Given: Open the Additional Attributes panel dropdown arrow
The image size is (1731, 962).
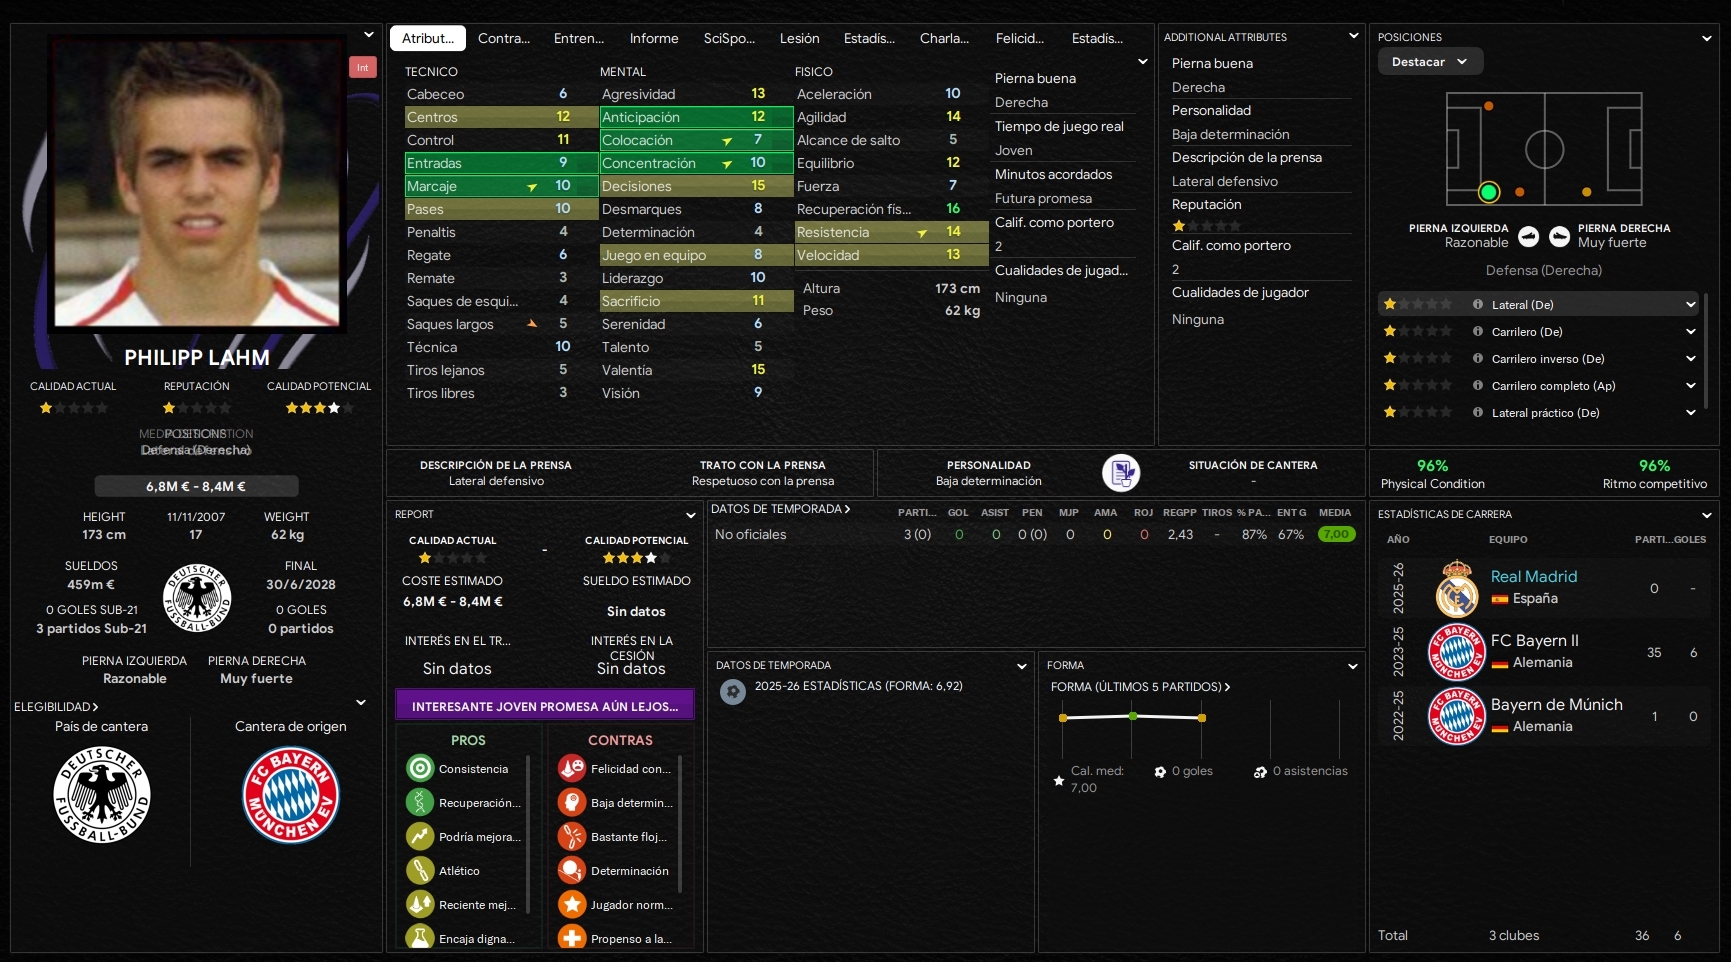Looking at the screenshot, I should coord(1354,36).
